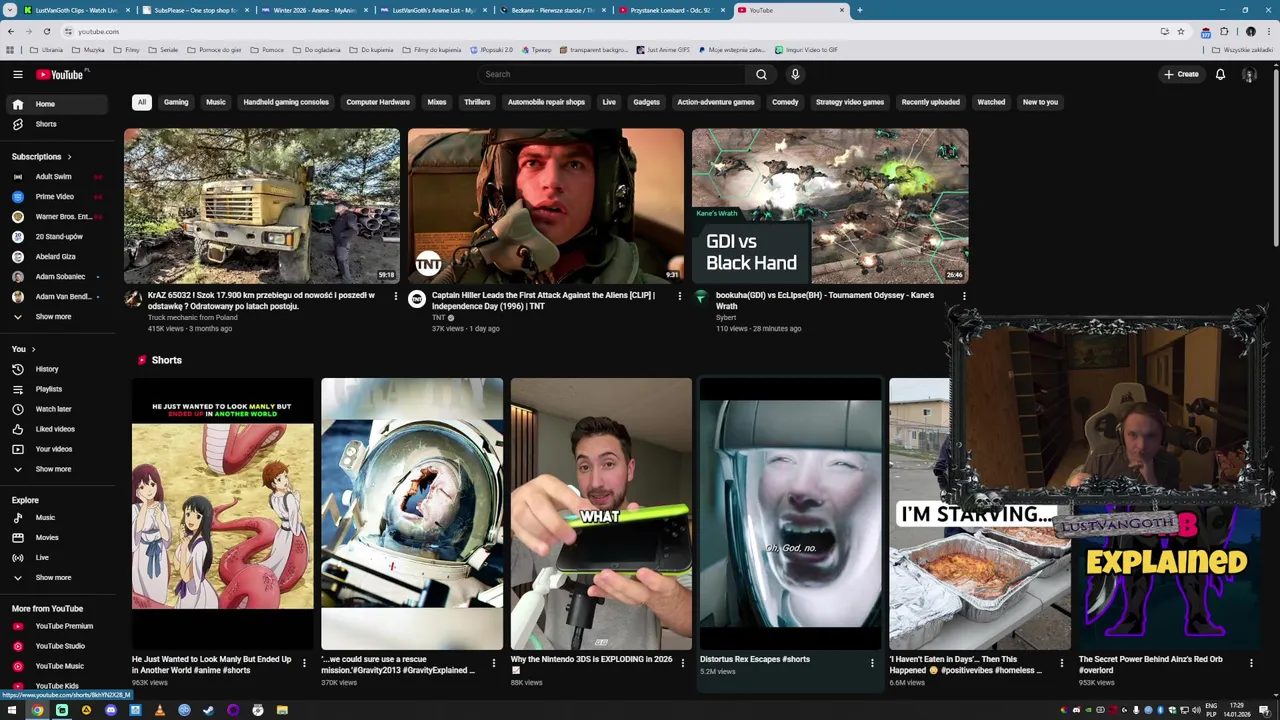Image resolution: width=1280 pixels, height=720 pixels.
Task: Open Playlists in the sidebar
Action: 58,389
